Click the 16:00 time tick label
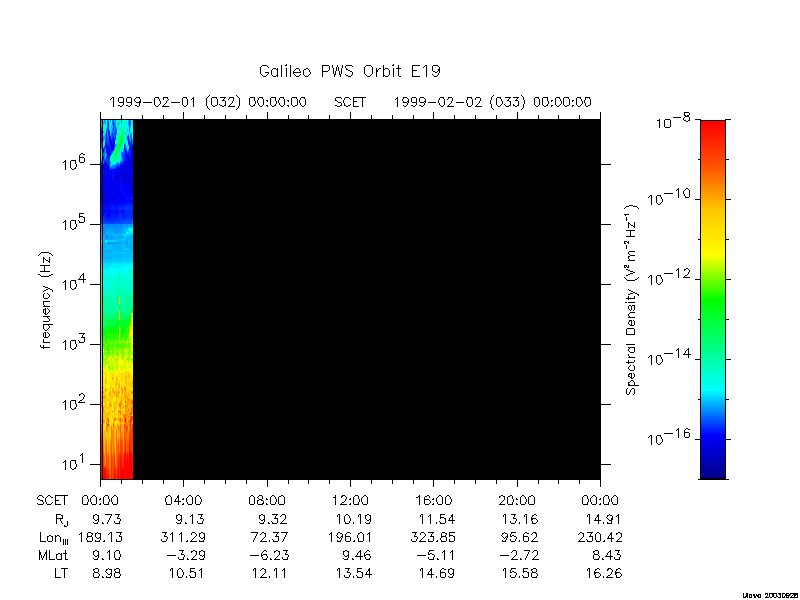Screen dimensions: 800x600 click(x=433, y=501)
